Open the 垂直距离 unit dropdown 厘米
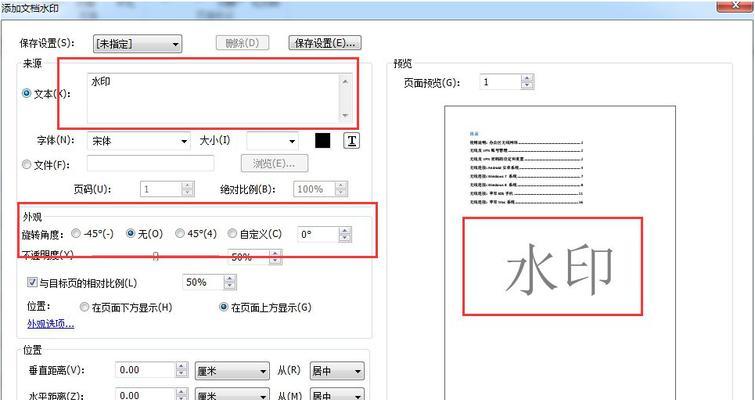 coord(232,371)
